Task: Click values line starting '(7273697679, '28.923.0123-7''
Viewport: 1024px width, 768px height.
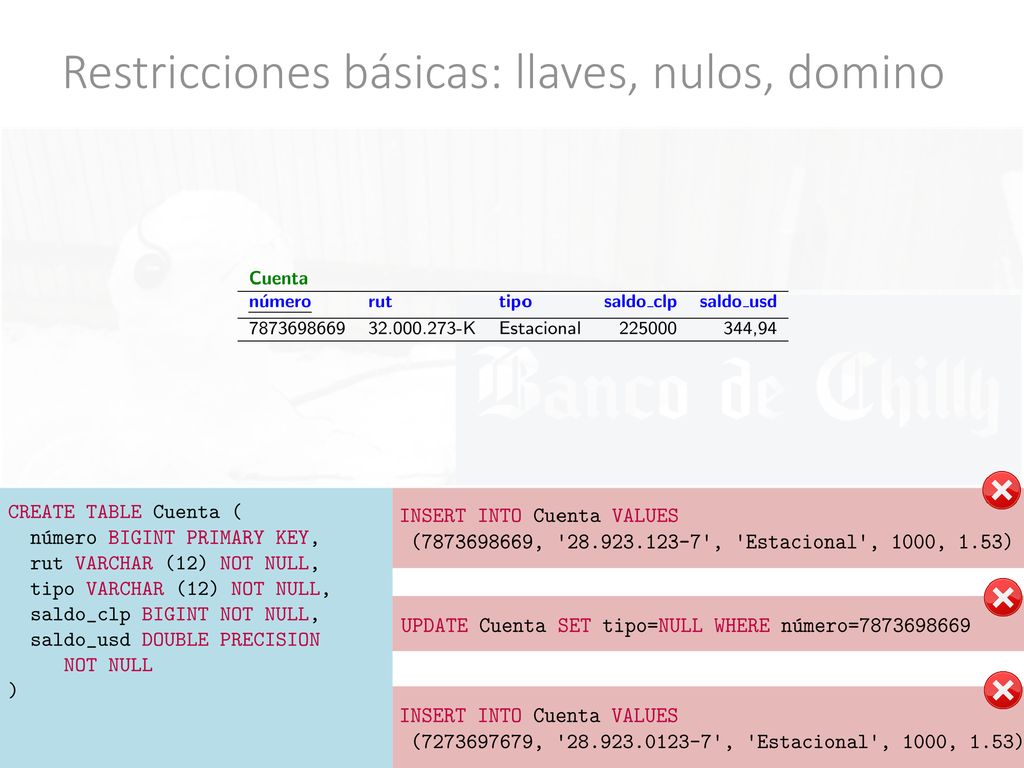Action: click(717, 742)
